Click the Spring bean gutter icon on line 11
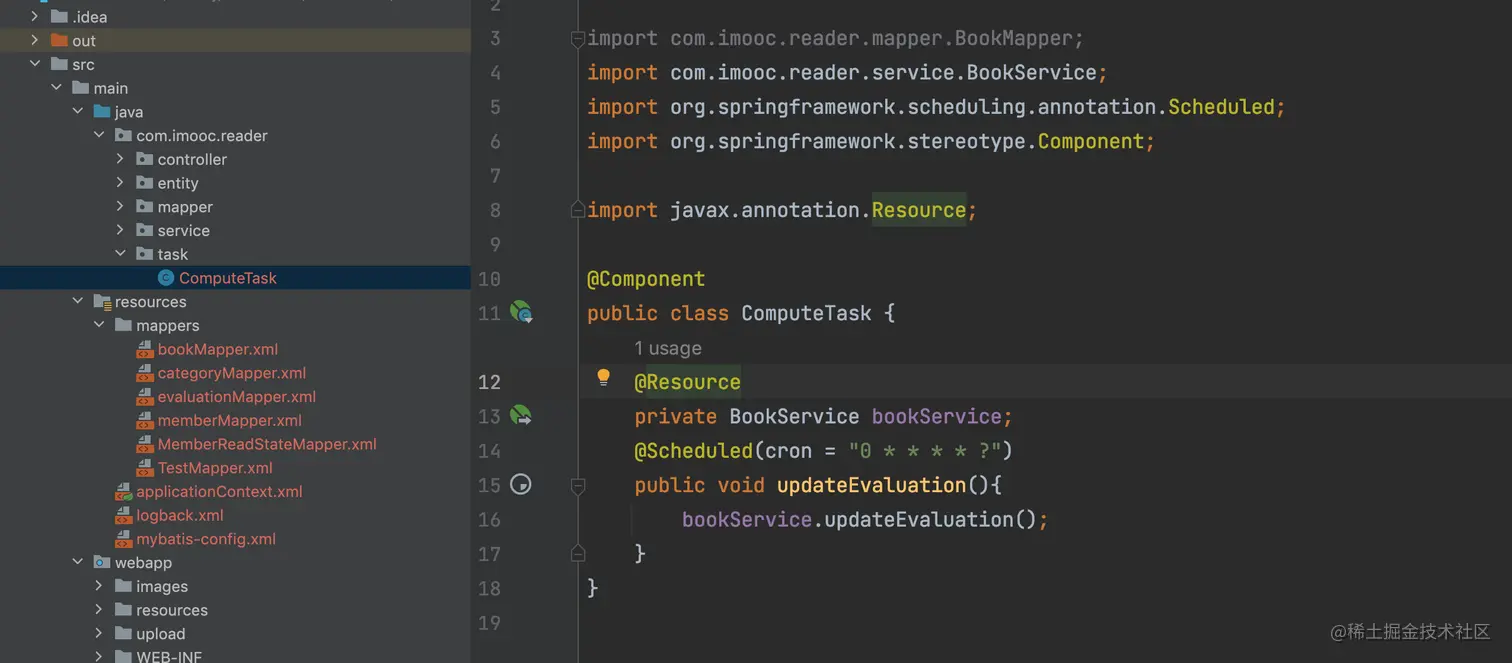The height and width of the screenshot is (663, 1512). pos(521,312)
